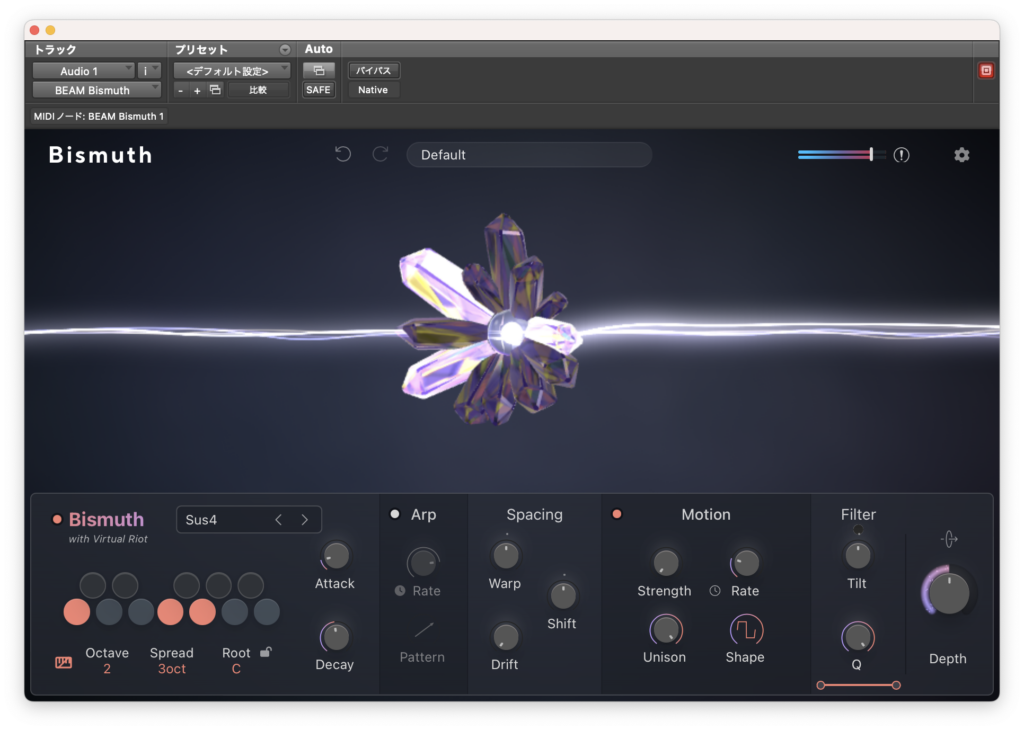Click the preset copy icon
The height and width of the screenshot is (730, 1024).
[215, 89]
